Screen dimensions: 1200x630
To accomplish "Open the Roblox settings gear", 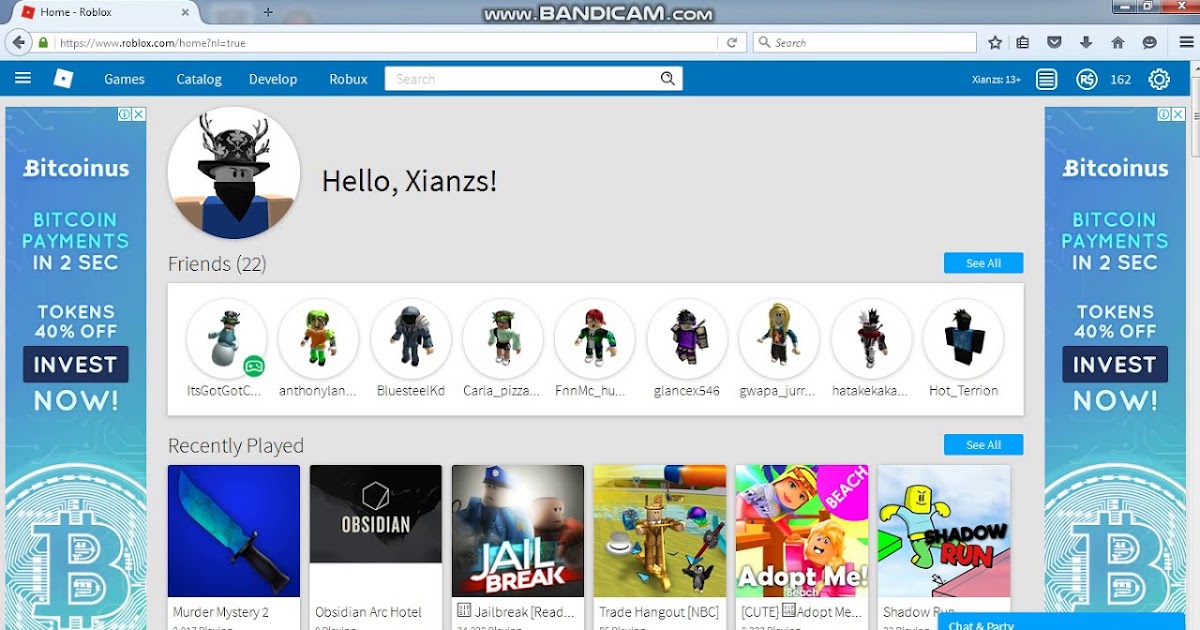I will 1159,79.
